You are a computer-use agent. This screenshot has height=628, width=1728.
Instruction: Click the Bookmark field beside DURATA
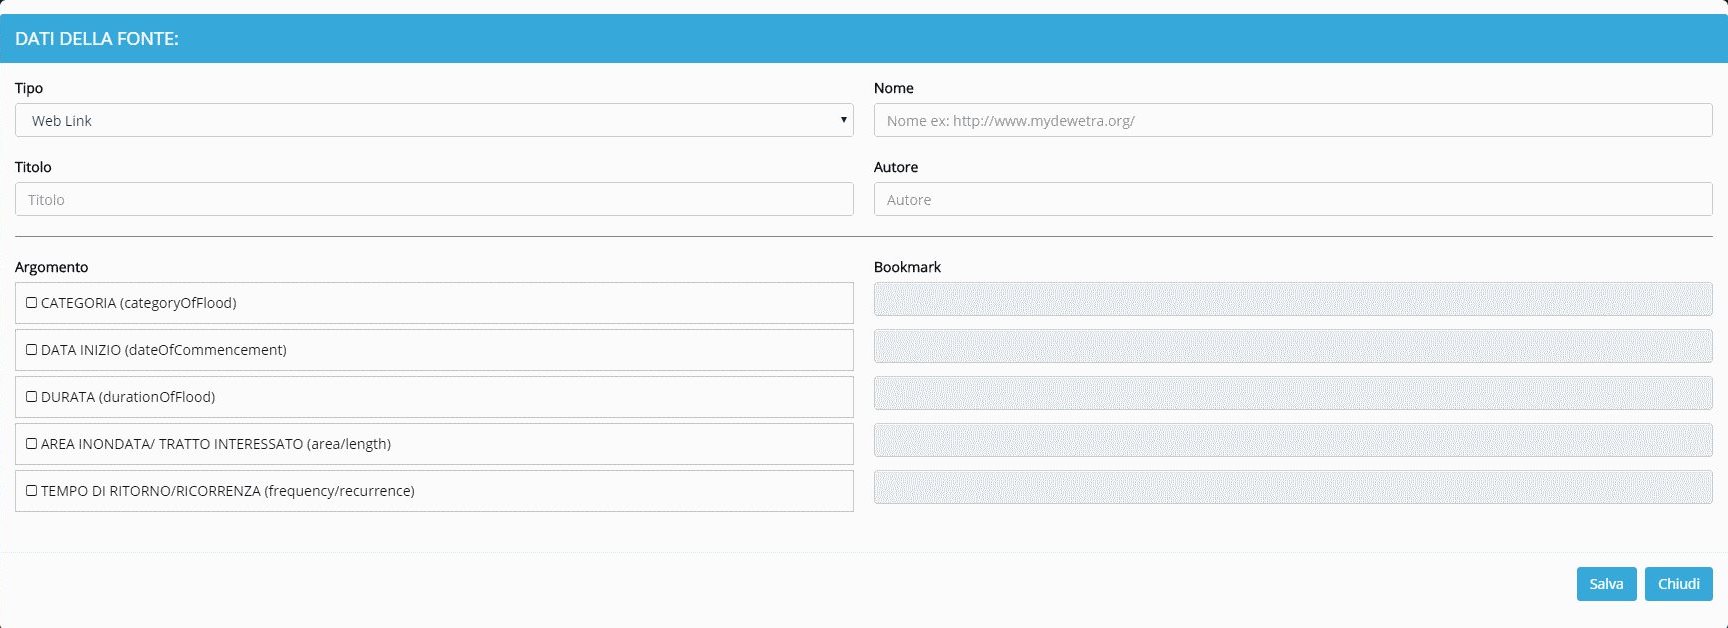click(1292, 393)
